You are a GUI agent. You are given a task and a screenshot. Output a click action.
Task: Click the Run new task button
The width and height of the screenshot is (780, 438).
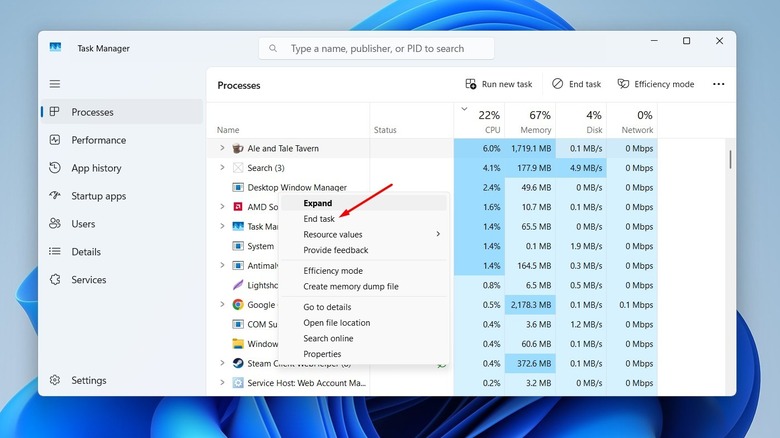point(498,85)
